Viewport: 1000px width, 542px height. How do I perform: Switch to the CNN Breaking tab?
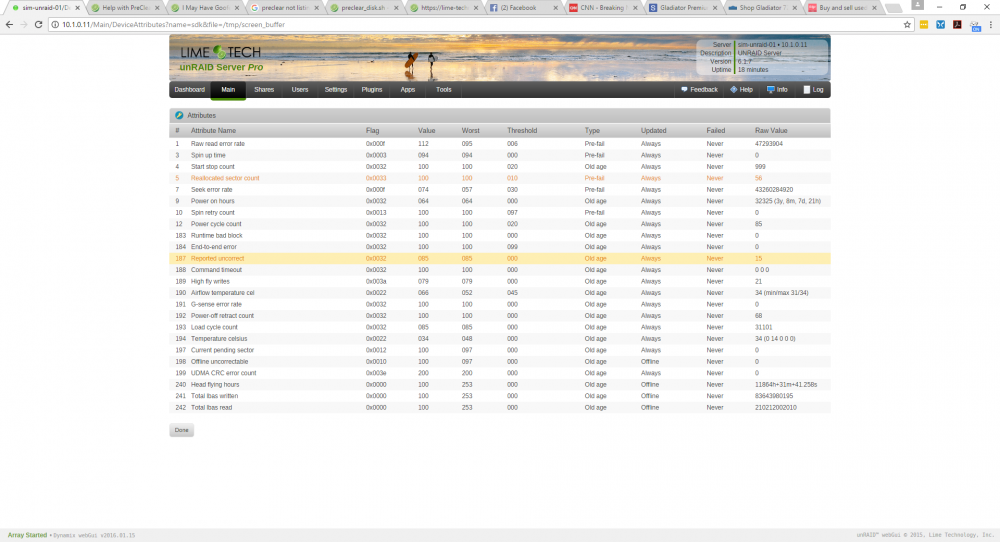pos(603,8)
